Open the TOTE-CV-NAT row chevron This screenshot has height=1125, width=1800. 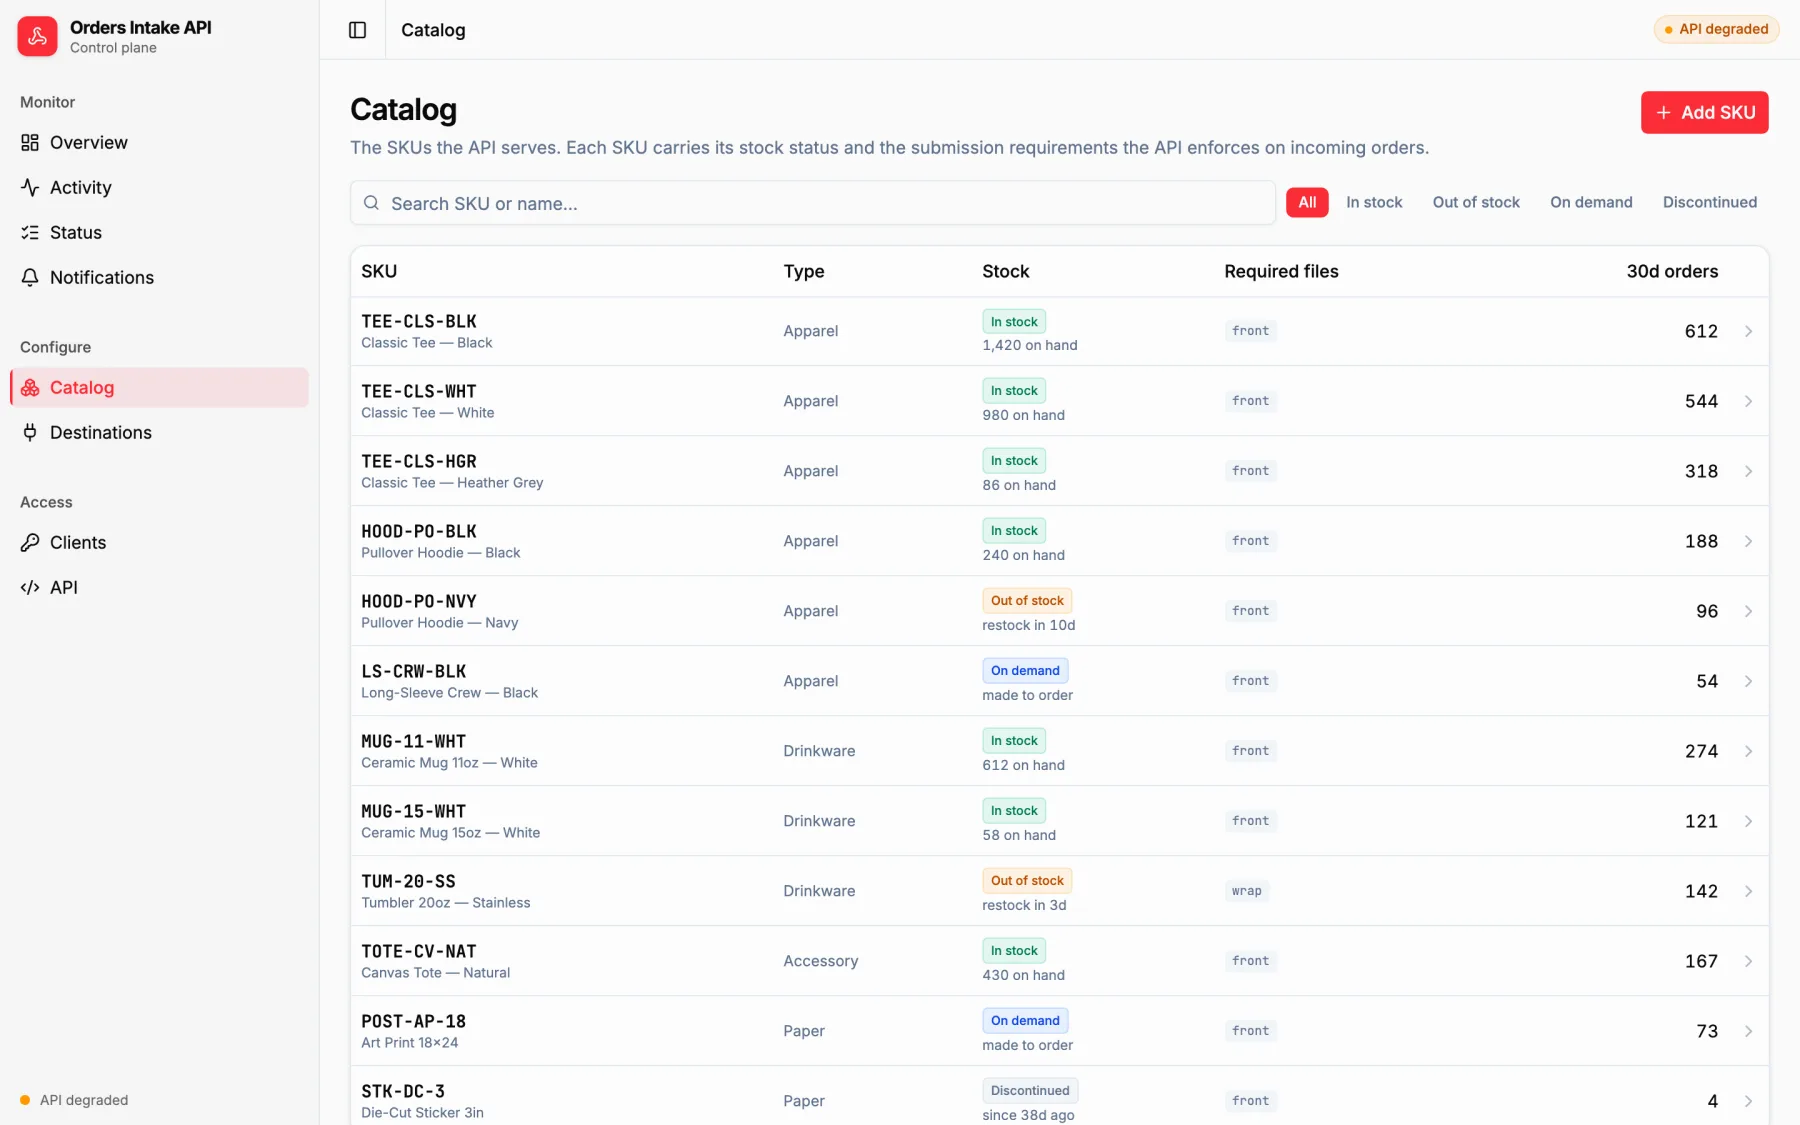coord(1748,961)
